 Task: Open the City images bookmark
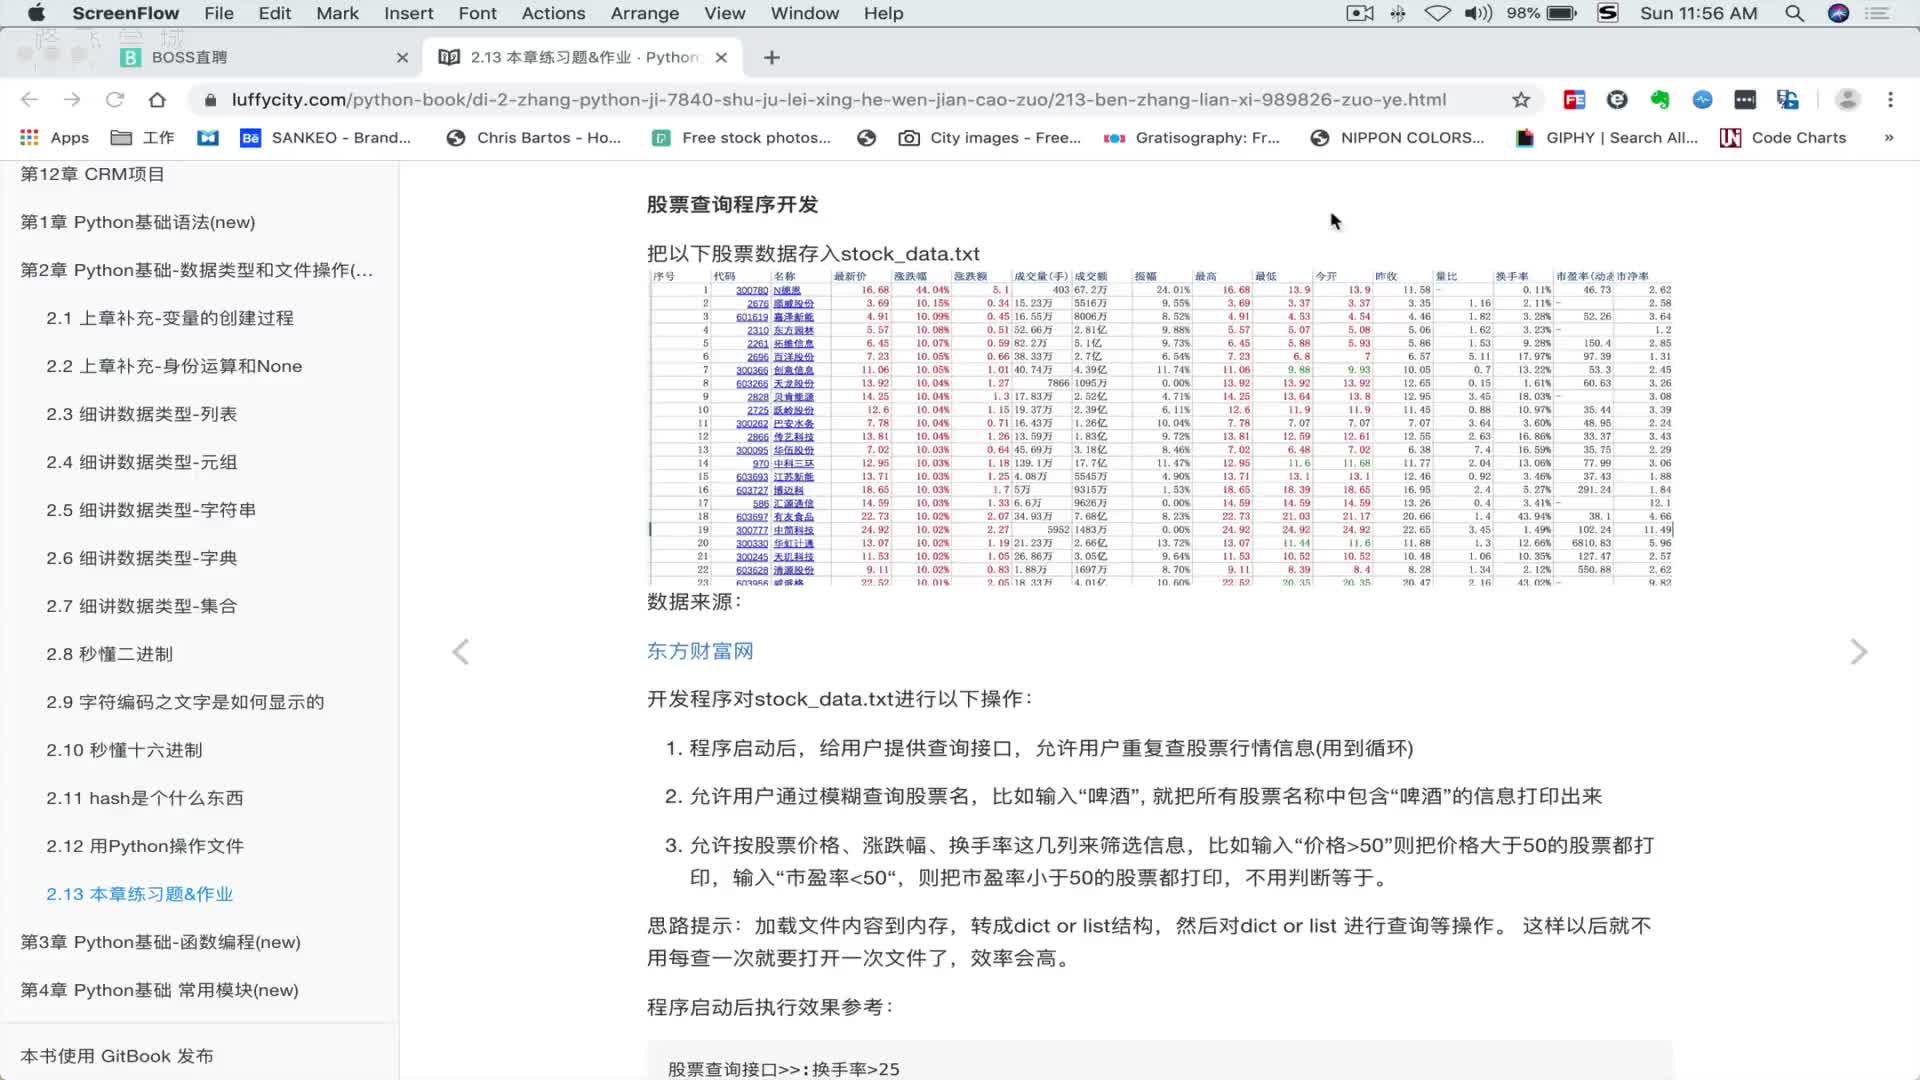[x=990, y=137]
